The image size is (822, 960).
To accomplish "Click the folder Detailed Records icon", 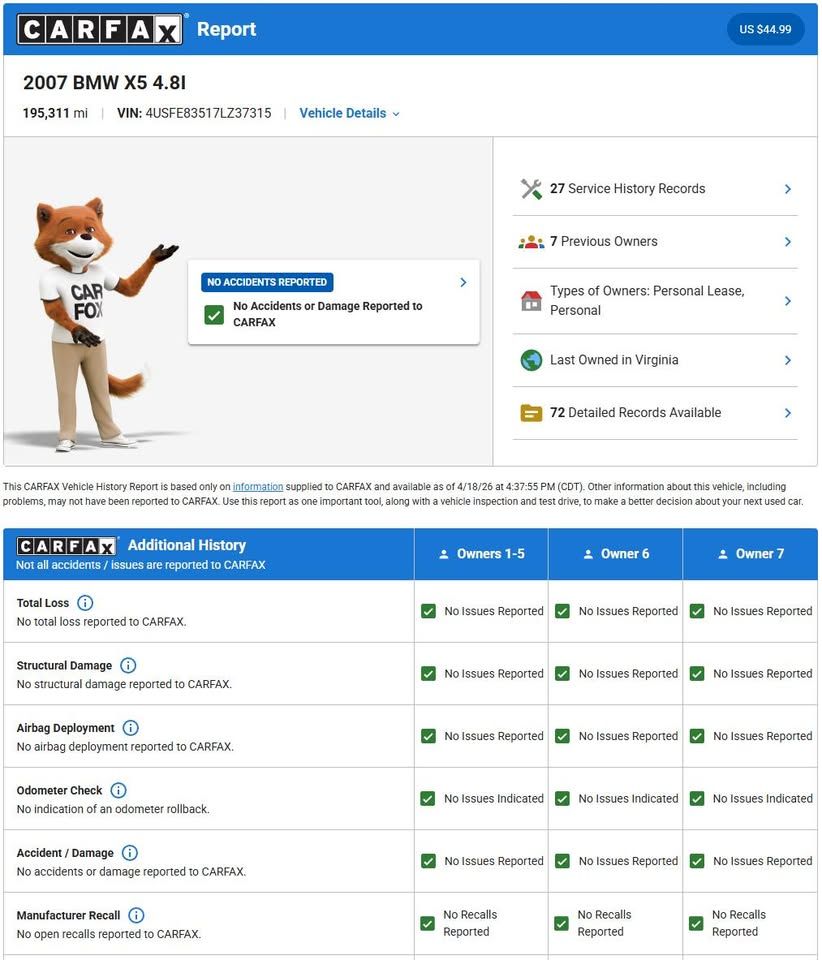I will click(531, 413).
